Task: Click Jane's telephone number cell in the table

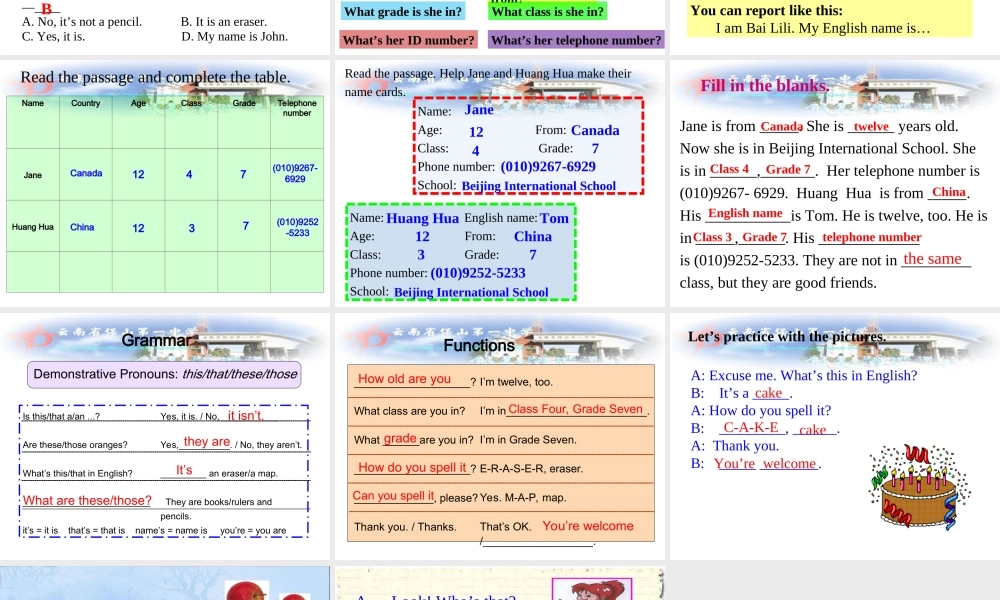Action: pos(297,174)
